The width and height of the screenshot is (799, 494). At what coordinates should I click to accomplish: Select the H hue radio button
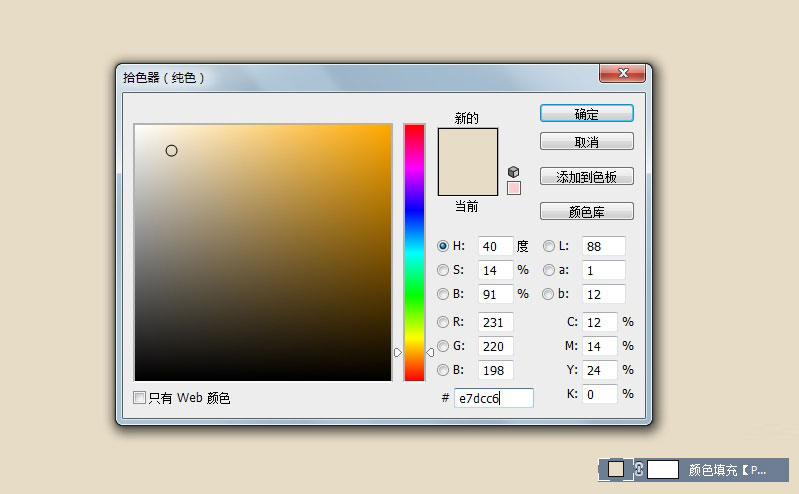pyautogui.click(x=443, y=246)
